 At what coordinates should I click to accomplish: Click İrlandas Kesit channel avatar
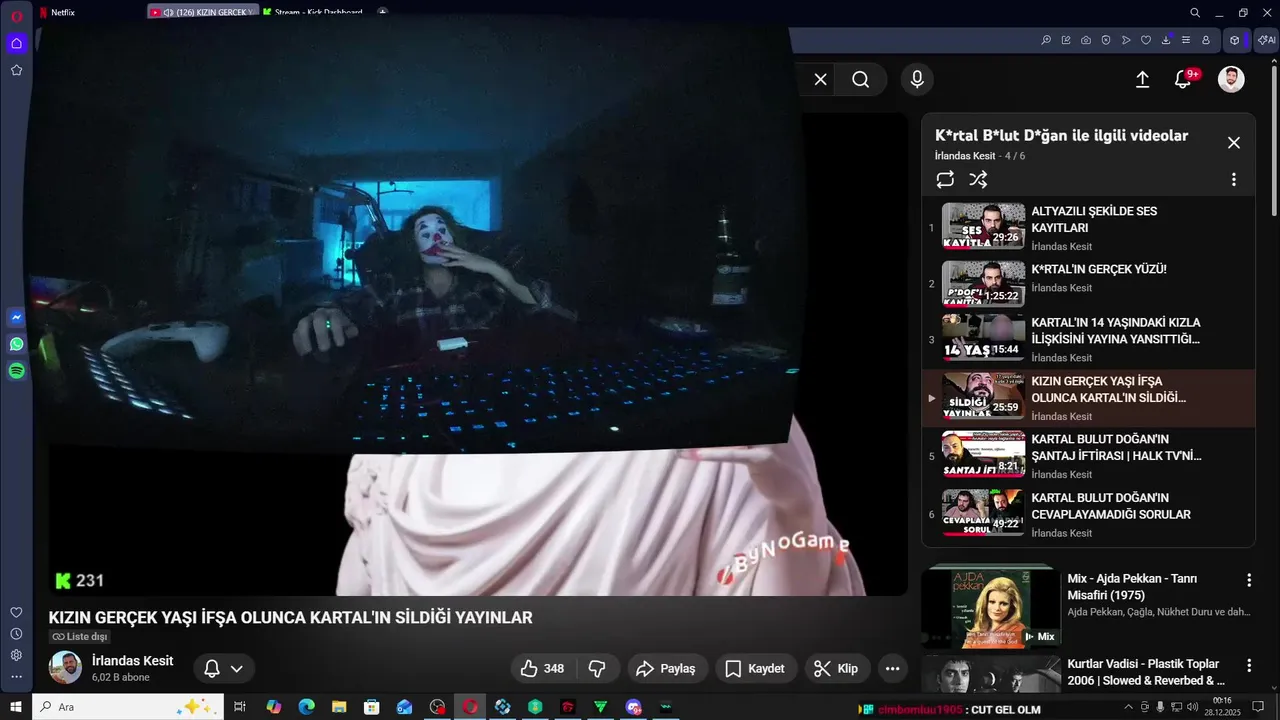(66, 667)
